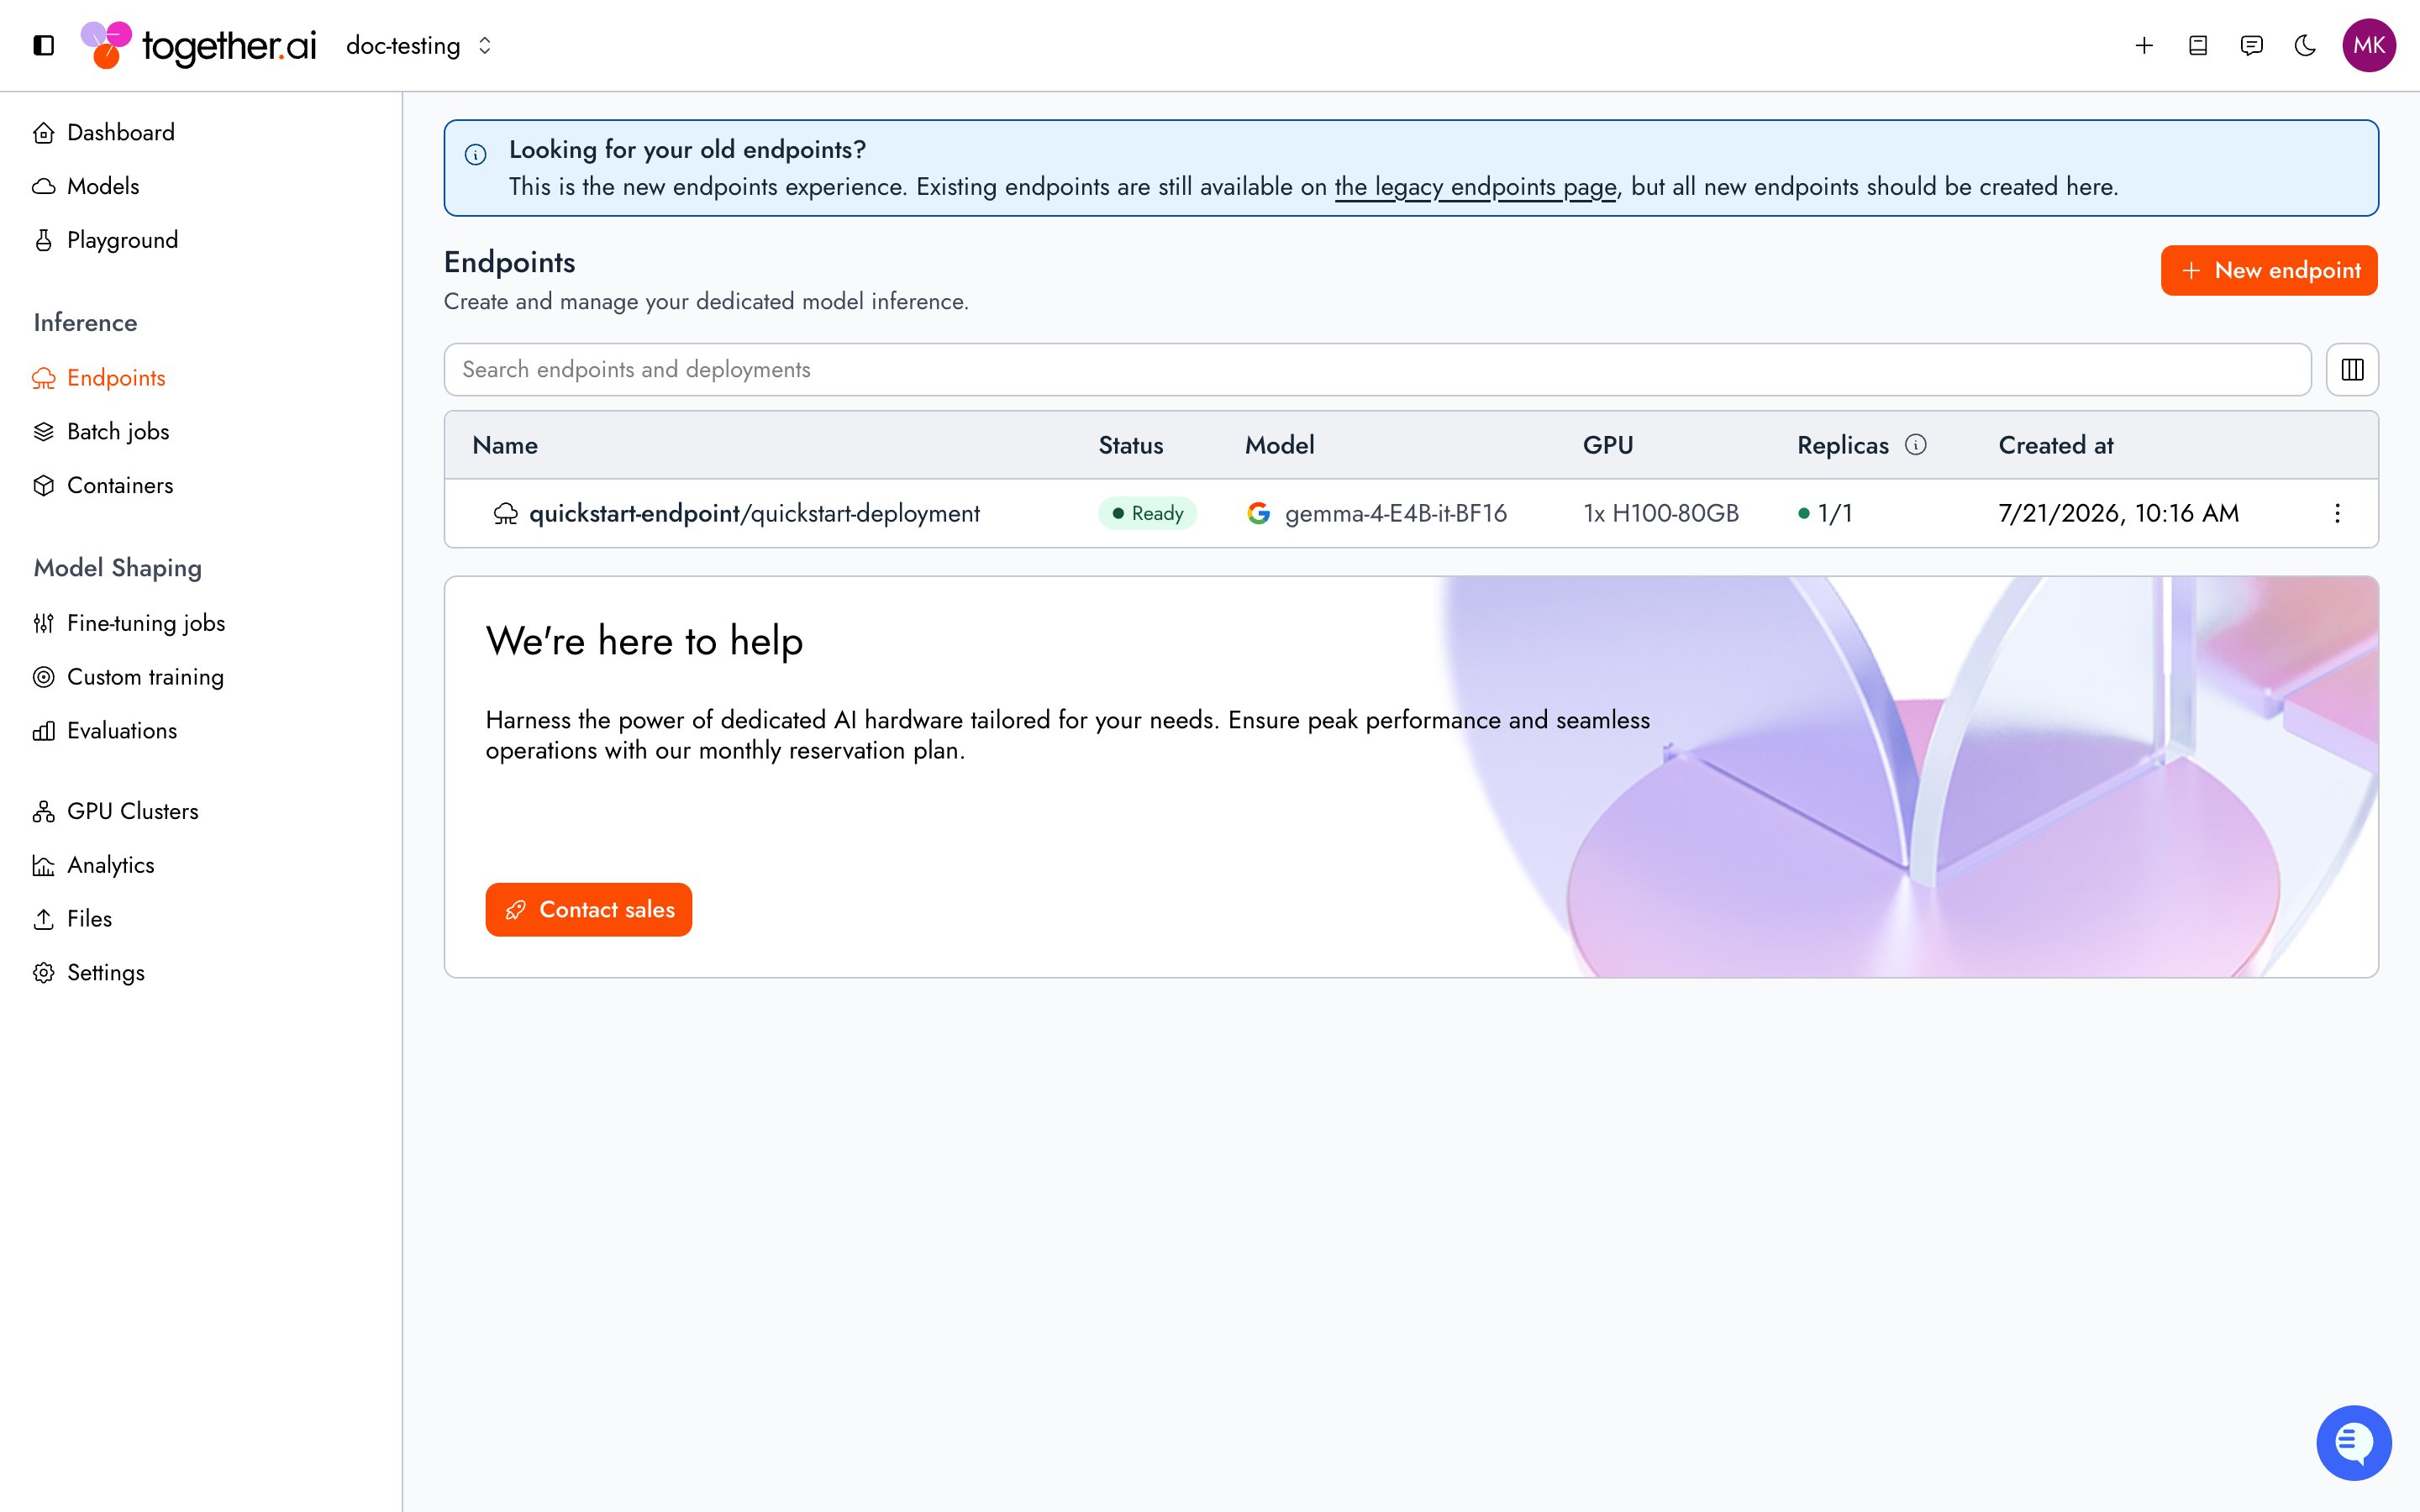Image resolution: width=2420 pixels, height=1512 pixels.
Task: Open the together.ai logo home link
Action: click(198, 45)
